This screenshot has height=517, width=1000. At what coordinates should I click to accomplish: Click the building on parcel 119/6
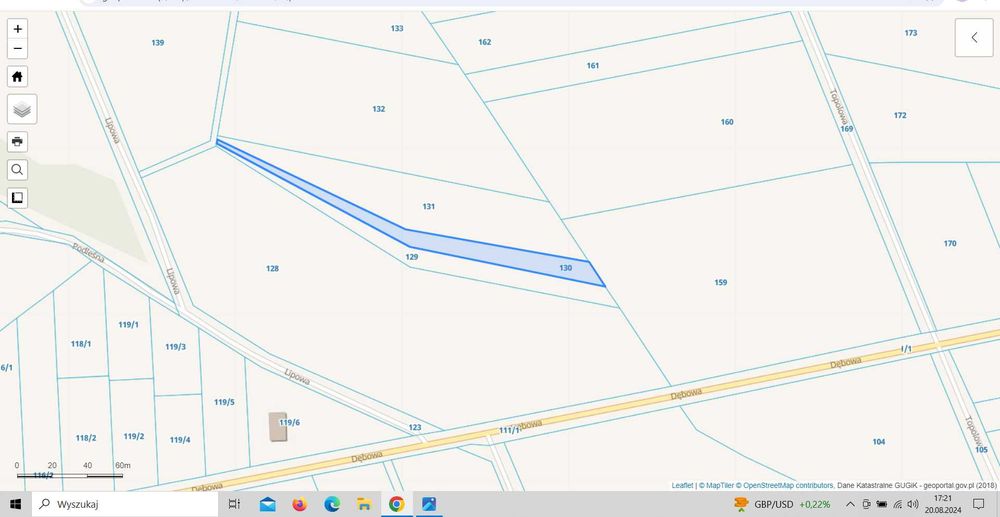(x=277, y=426)
